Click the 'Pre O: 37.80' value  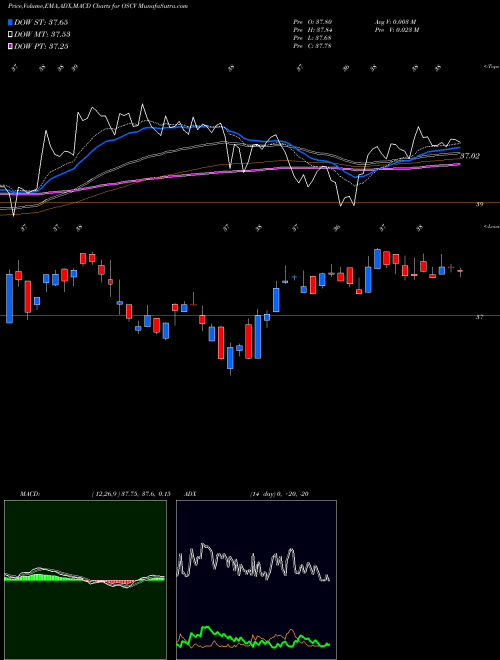pos(313,22)
